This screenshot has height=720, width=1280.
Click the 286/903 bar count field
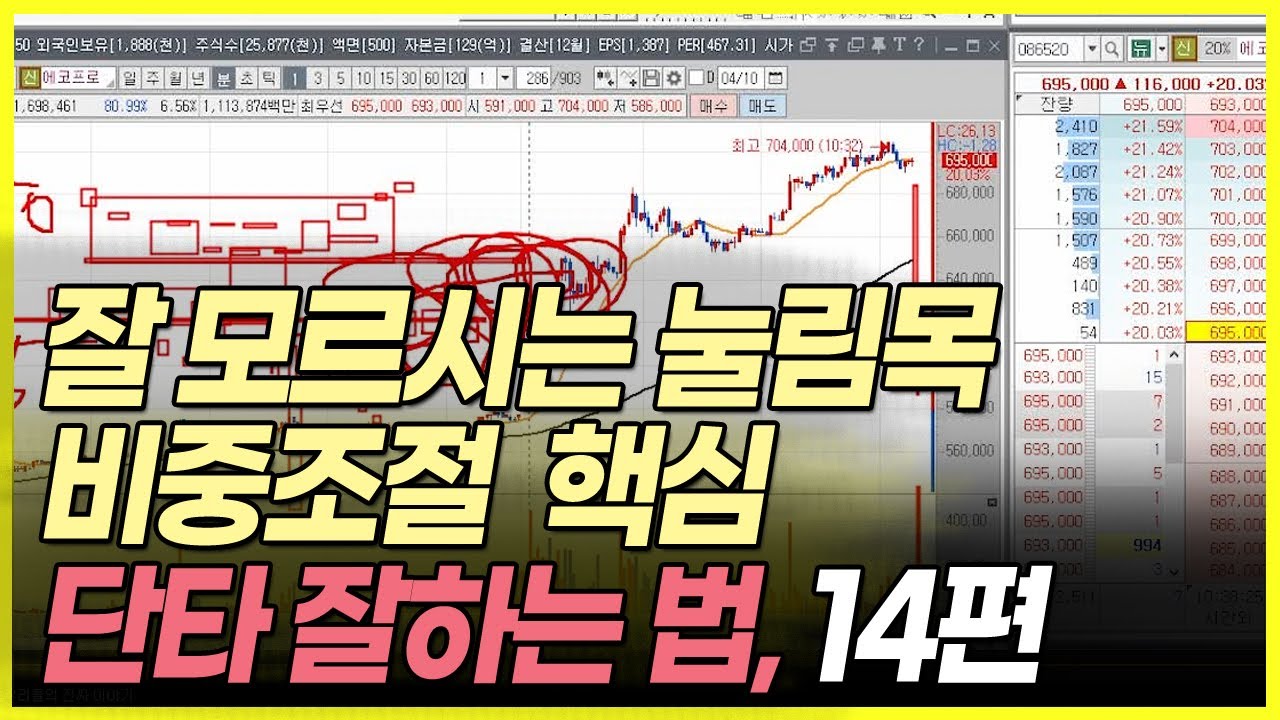(x=550, y=79)
